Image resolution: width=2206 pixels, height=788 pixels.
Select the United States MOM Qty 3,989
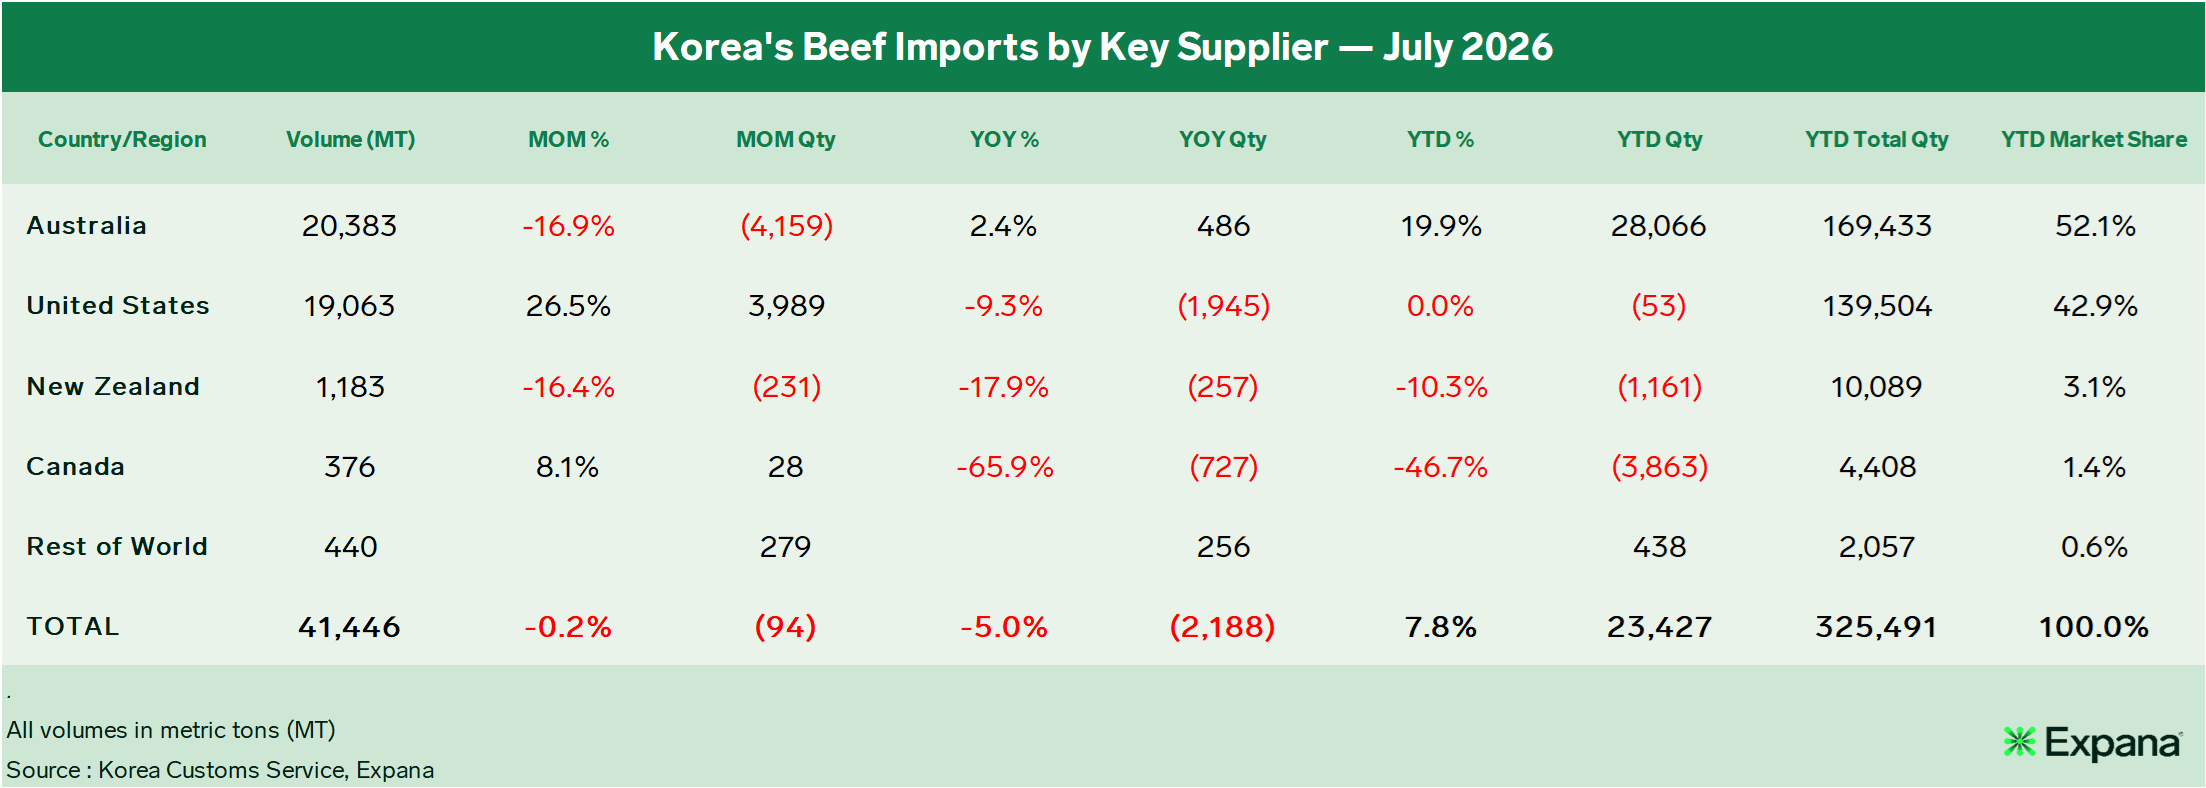[x=786, y=306]
